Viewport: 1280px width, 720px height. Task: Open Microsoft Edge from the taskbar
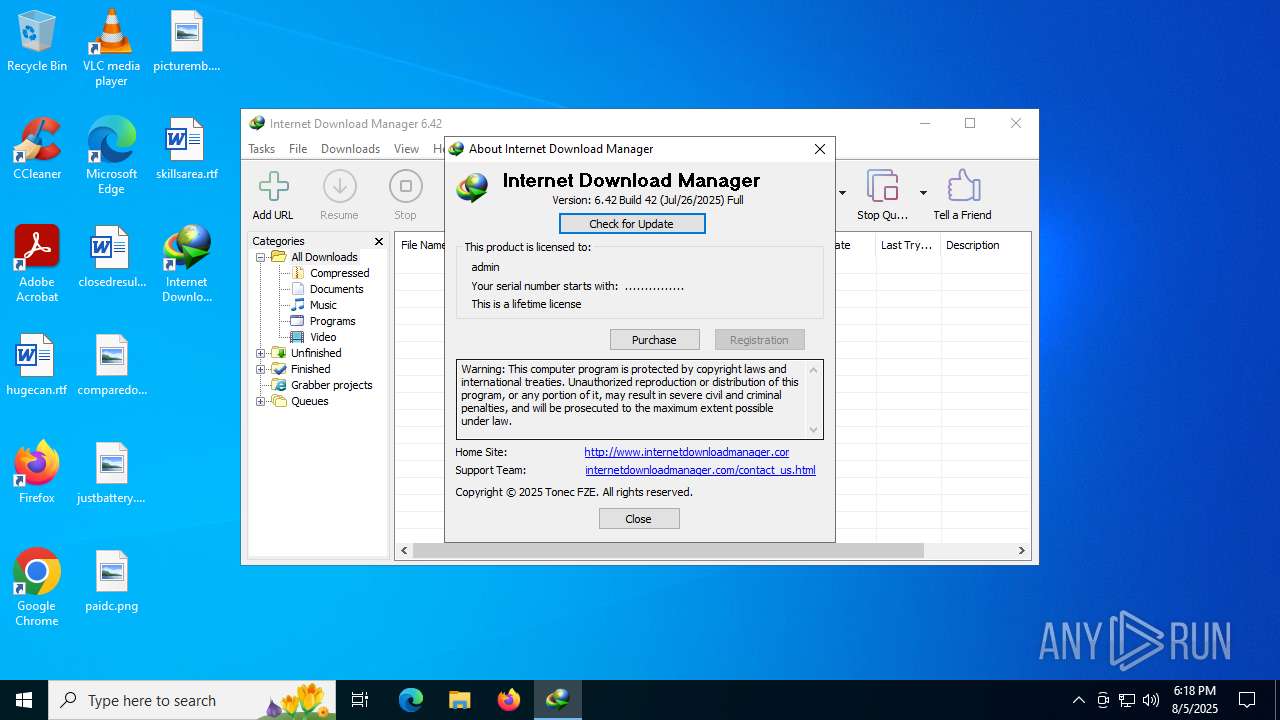[411, 700]
